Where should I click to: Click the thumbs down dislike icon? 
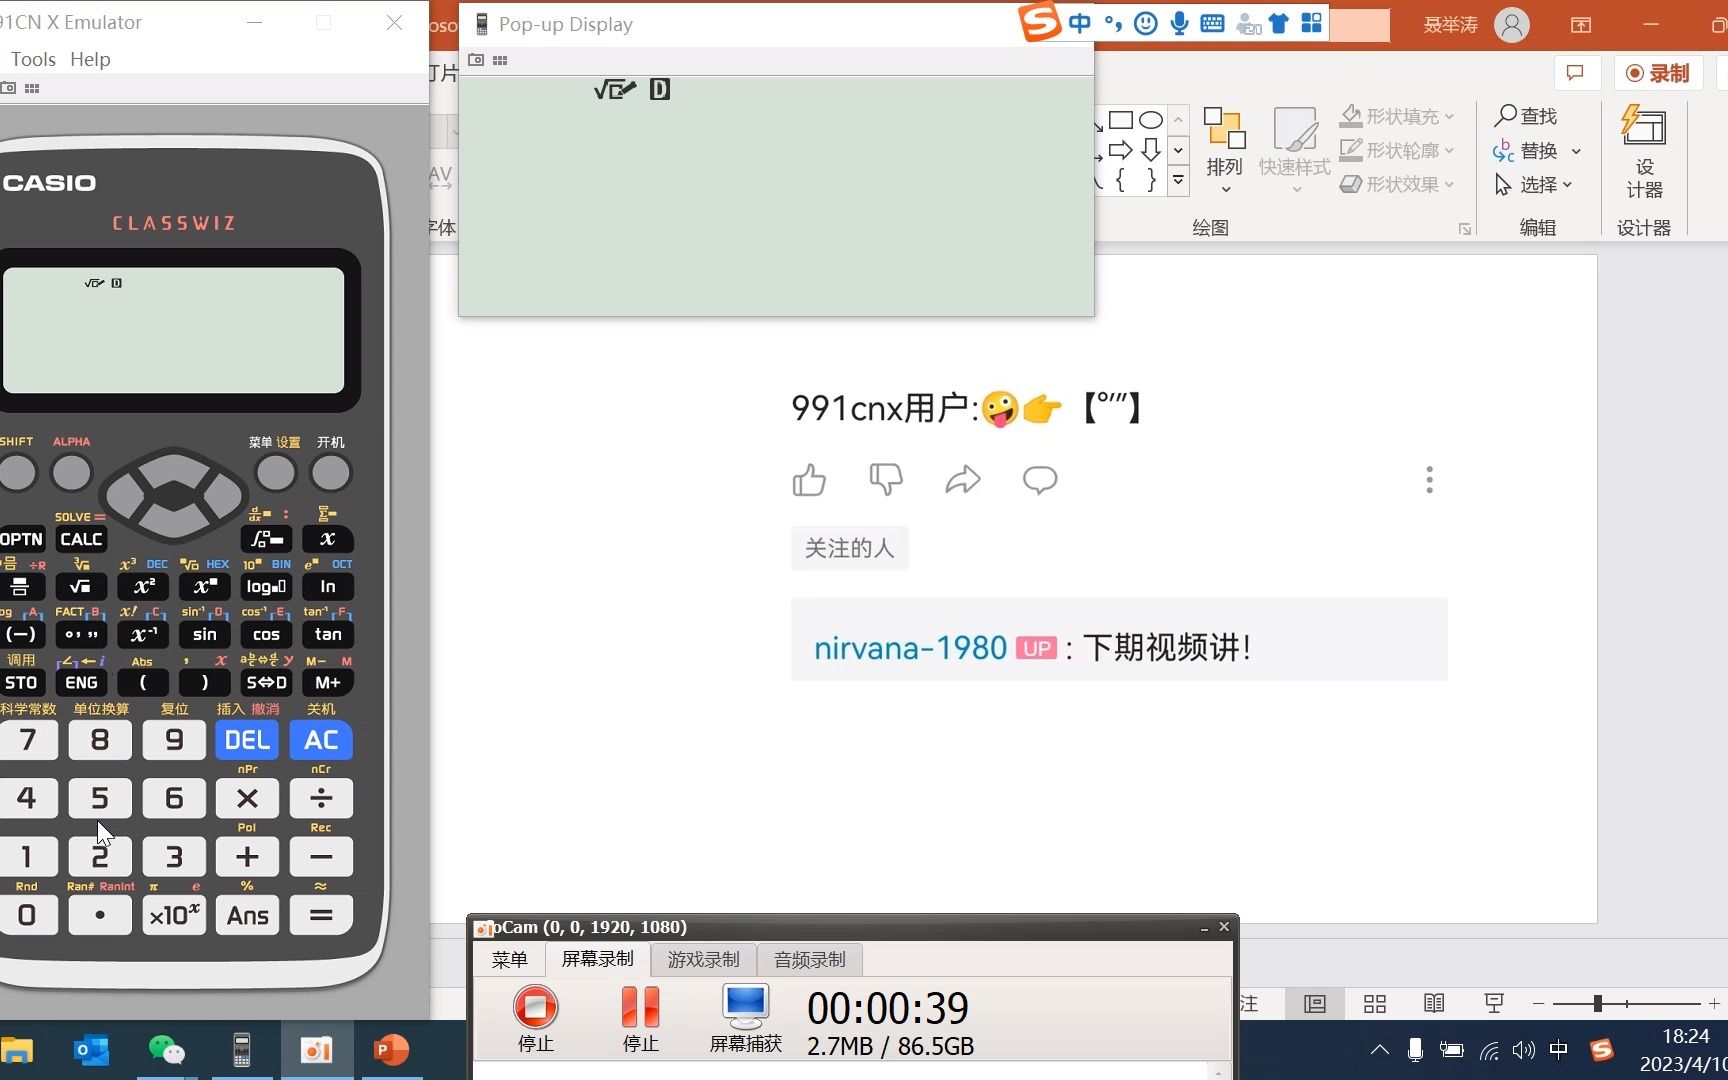tap(886, 480)
